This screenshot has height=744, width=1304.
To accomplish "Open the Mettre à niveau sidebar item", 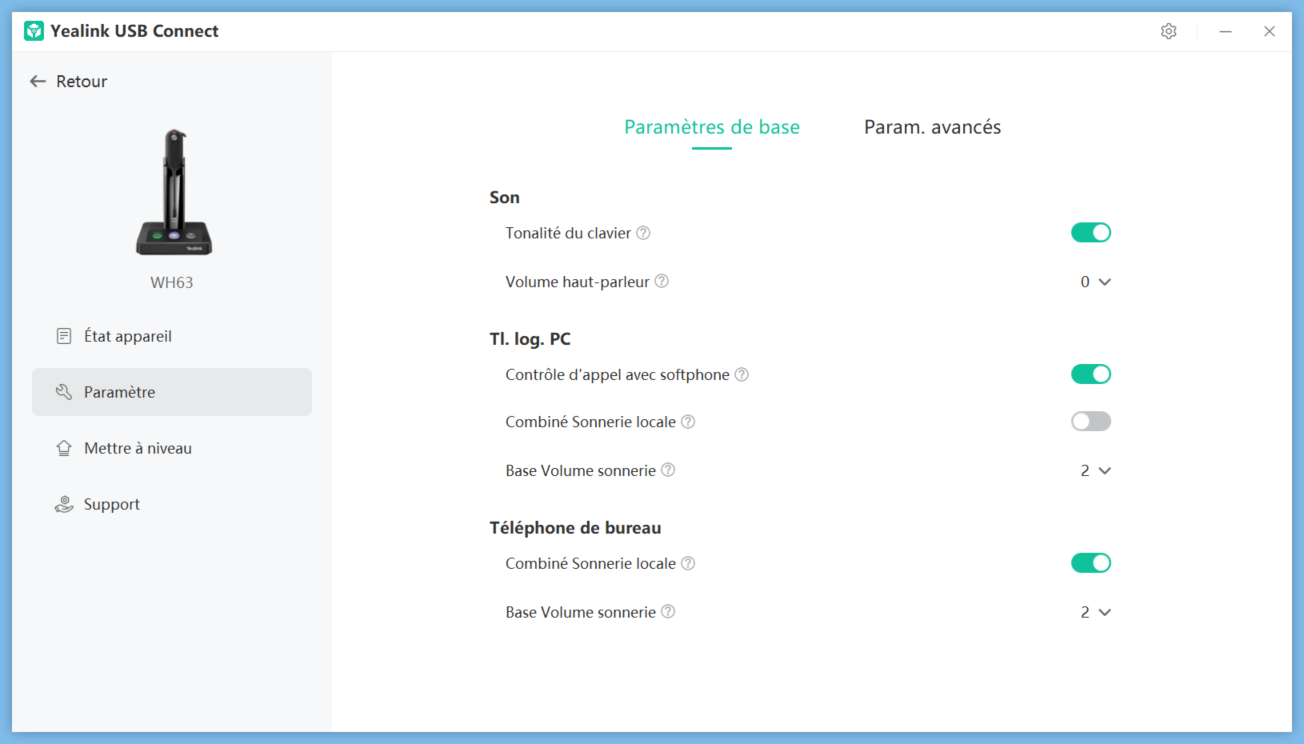I will pos(172,448).
